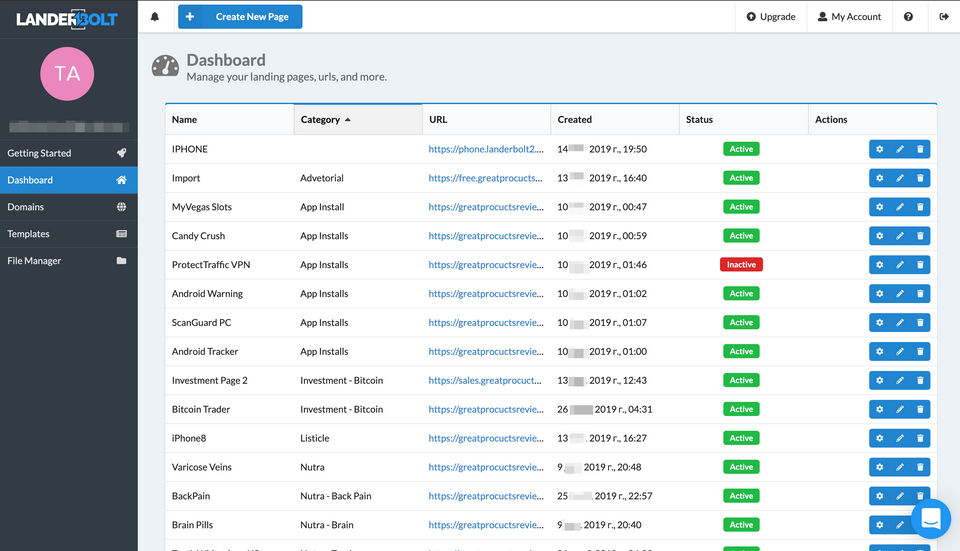Click trash icon for Bitcoin Trader row
The image size is (960, 551).
click(x=920, y=409)
